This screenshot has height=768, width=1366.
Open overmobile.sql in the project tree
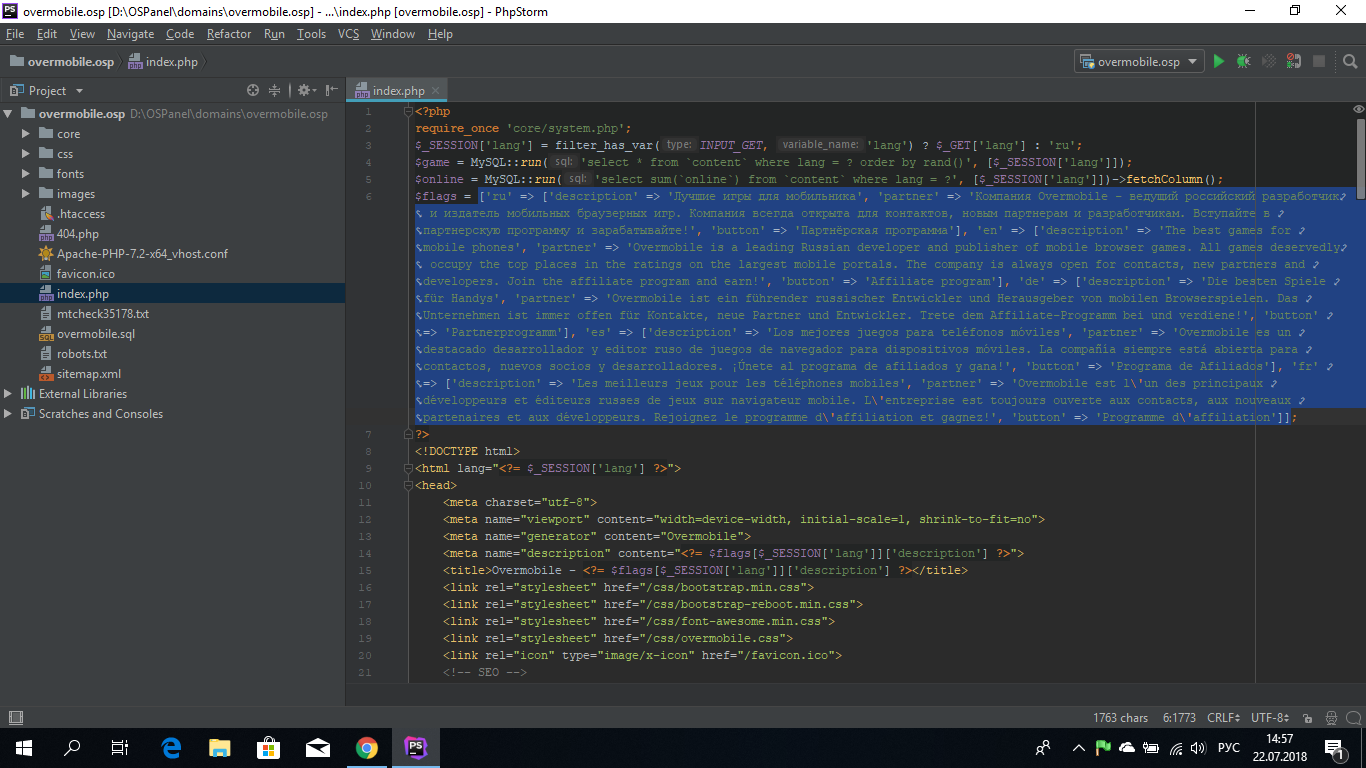(95, 334)
